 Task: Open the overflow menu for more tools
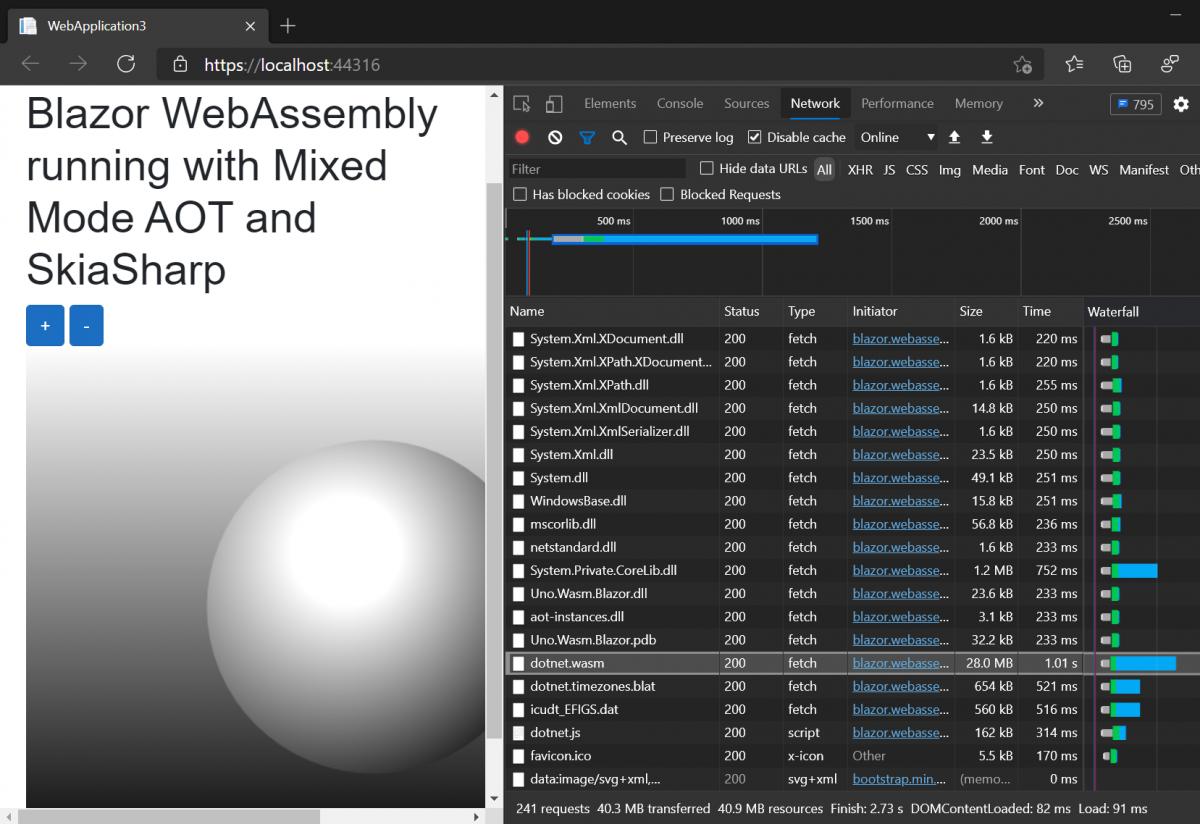1038,103
